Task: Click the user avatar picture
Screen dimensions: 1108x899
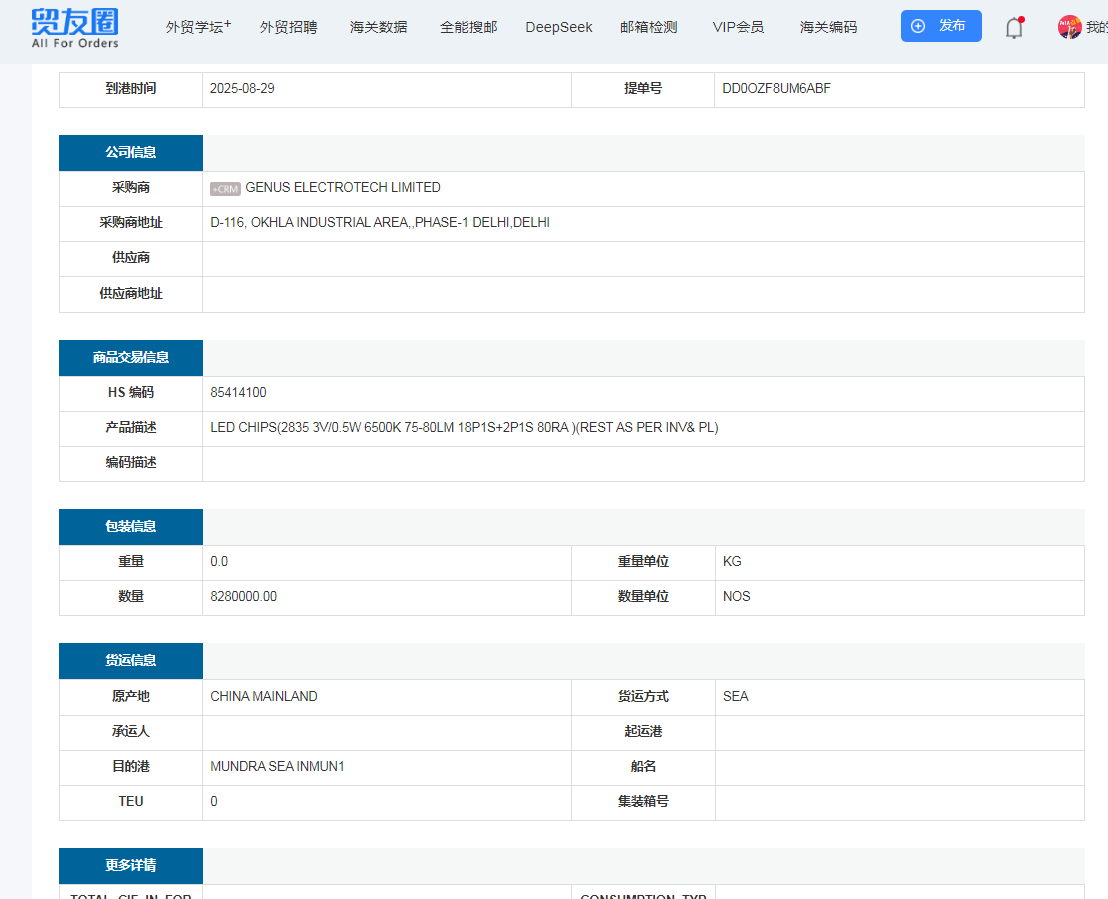Action: click(1069, 27)
